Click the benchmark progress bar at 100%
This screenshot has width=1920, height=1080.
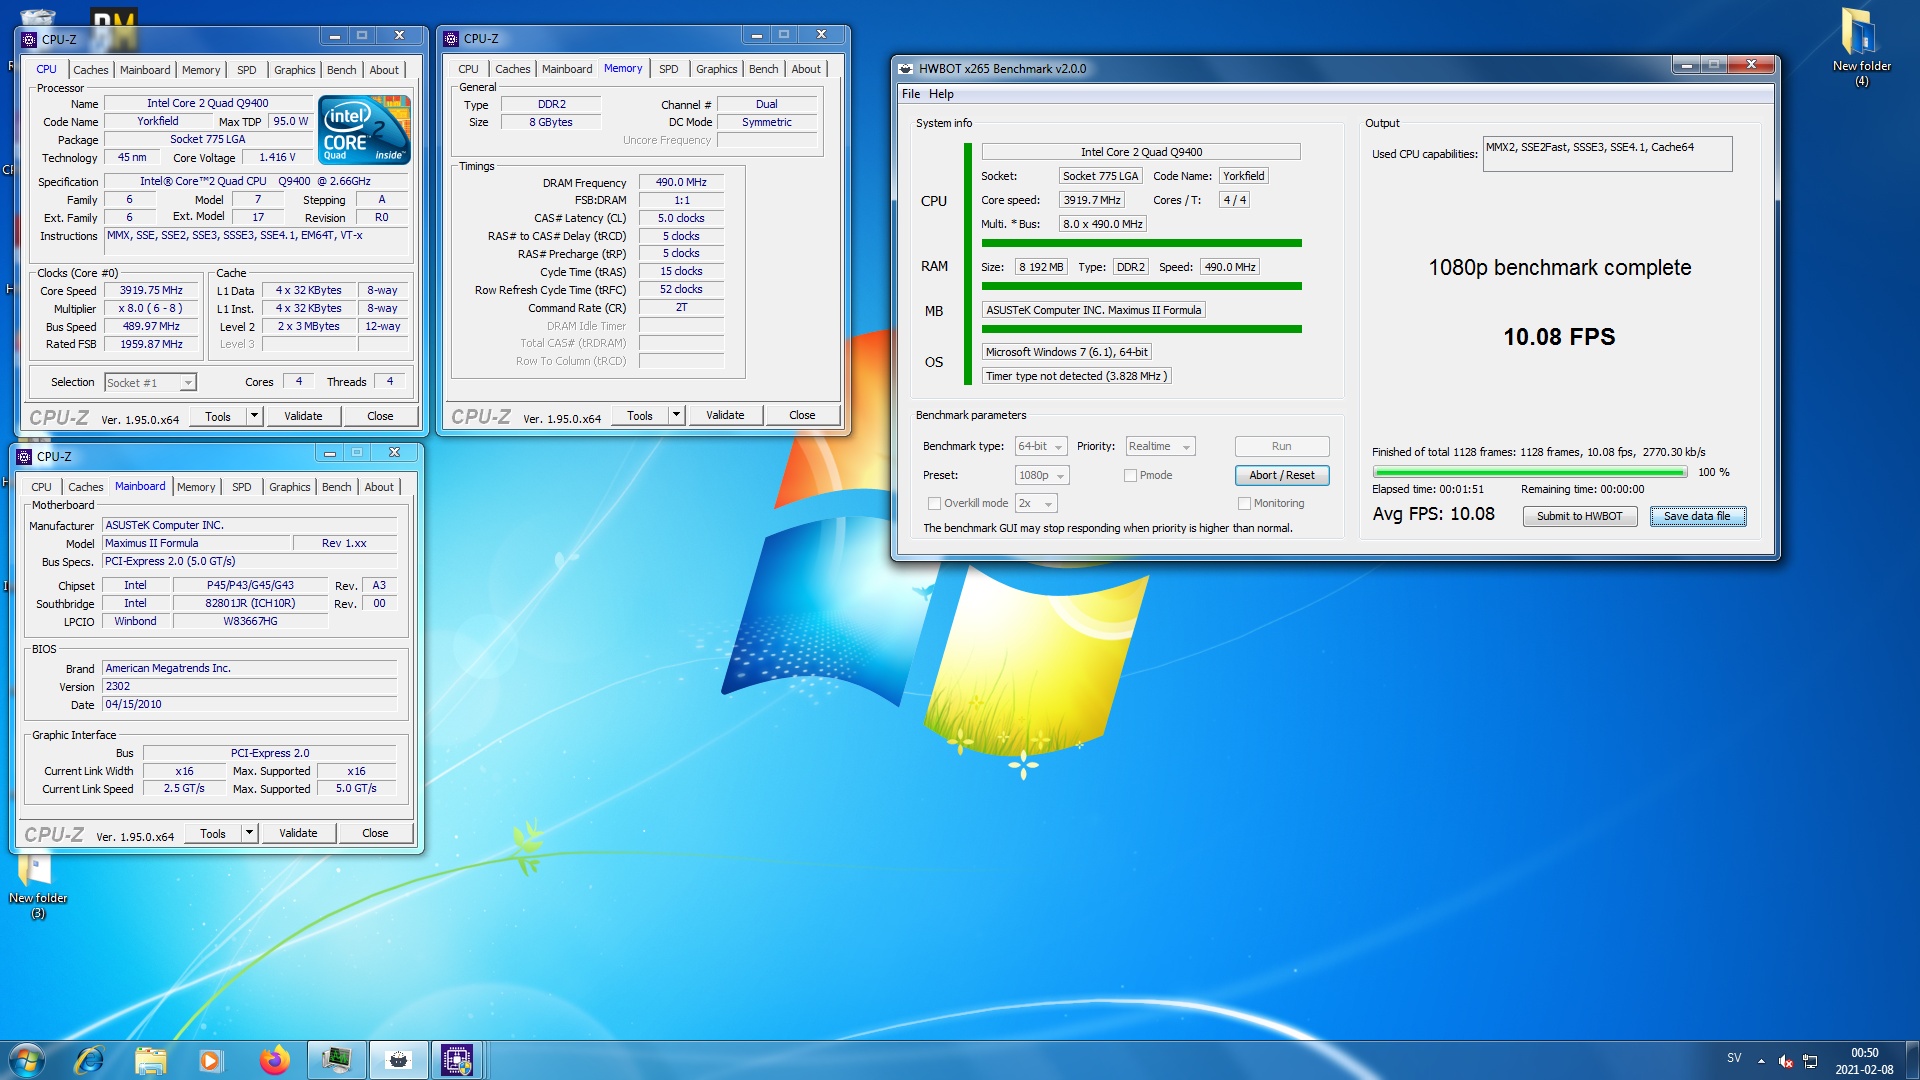(1530, 472)
